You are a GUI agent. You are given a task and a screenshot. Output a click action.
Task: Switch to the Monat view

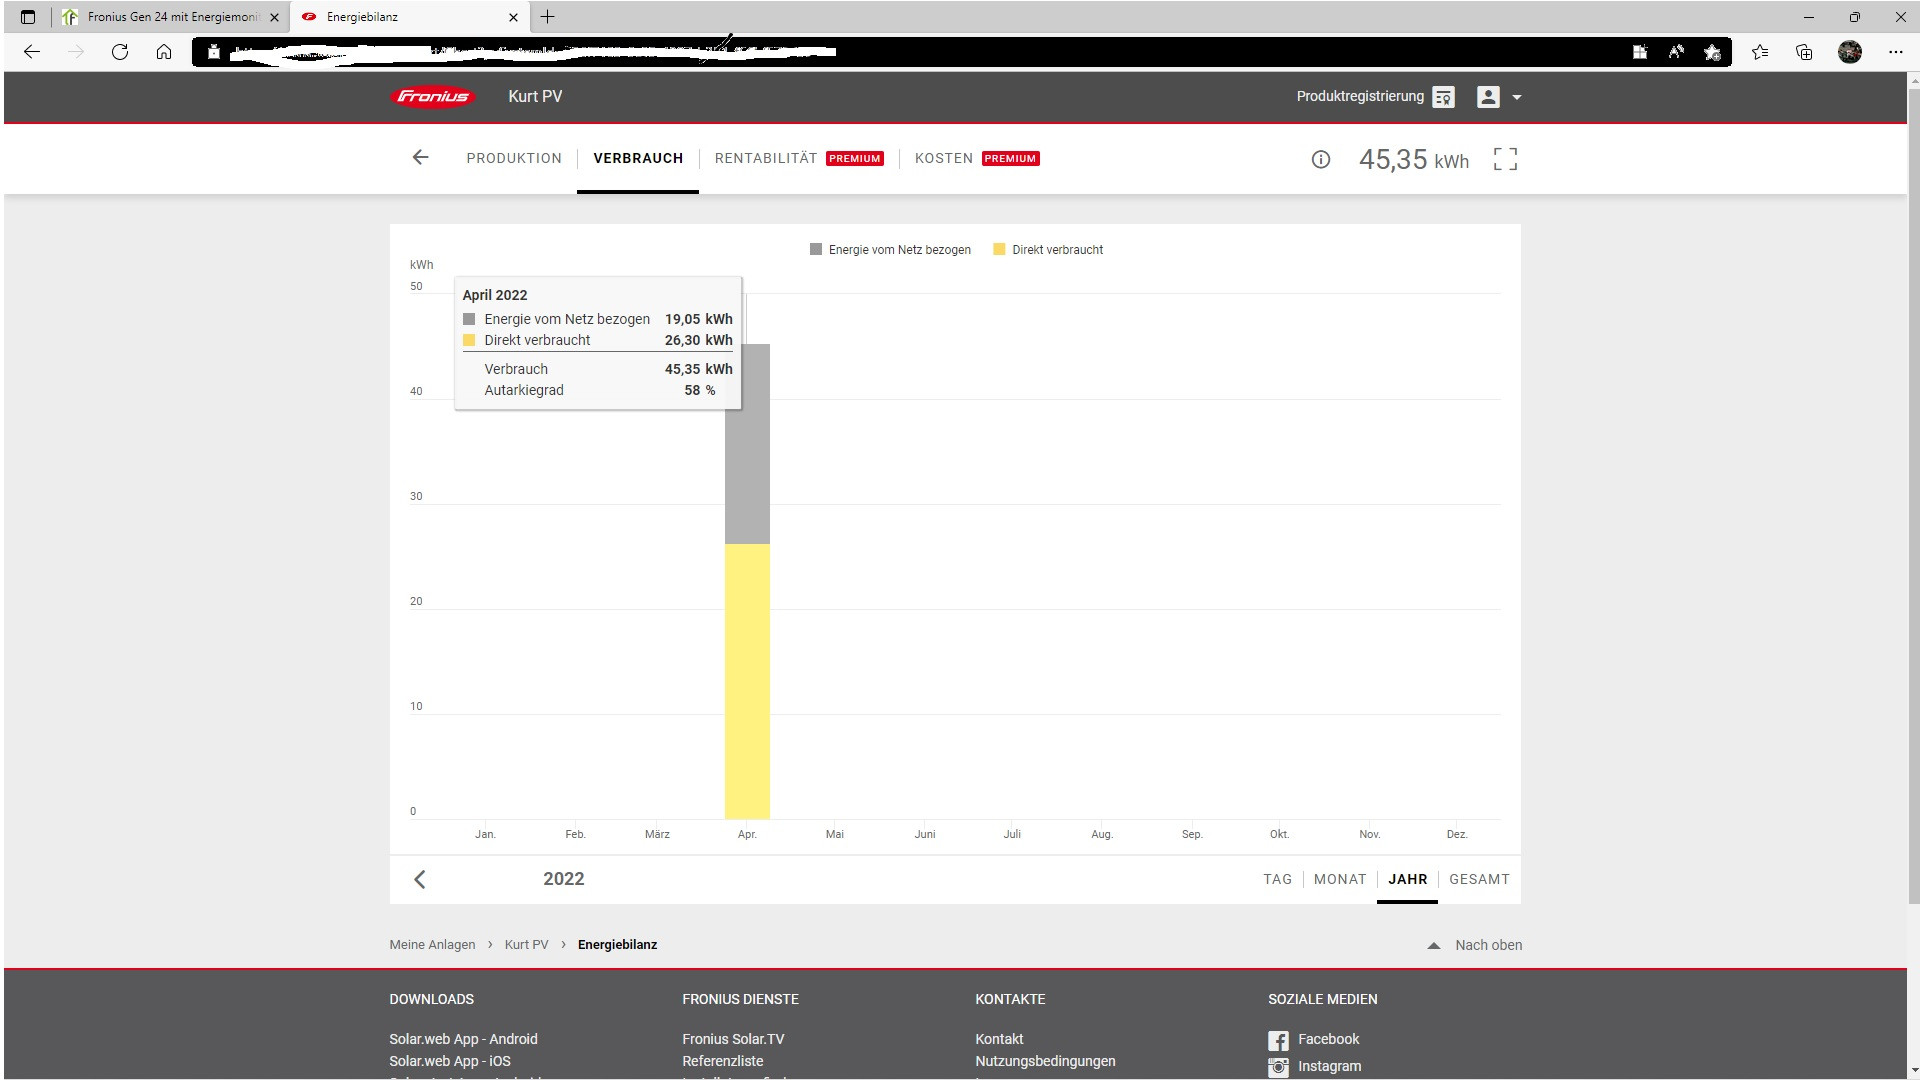coord(1339,880)
